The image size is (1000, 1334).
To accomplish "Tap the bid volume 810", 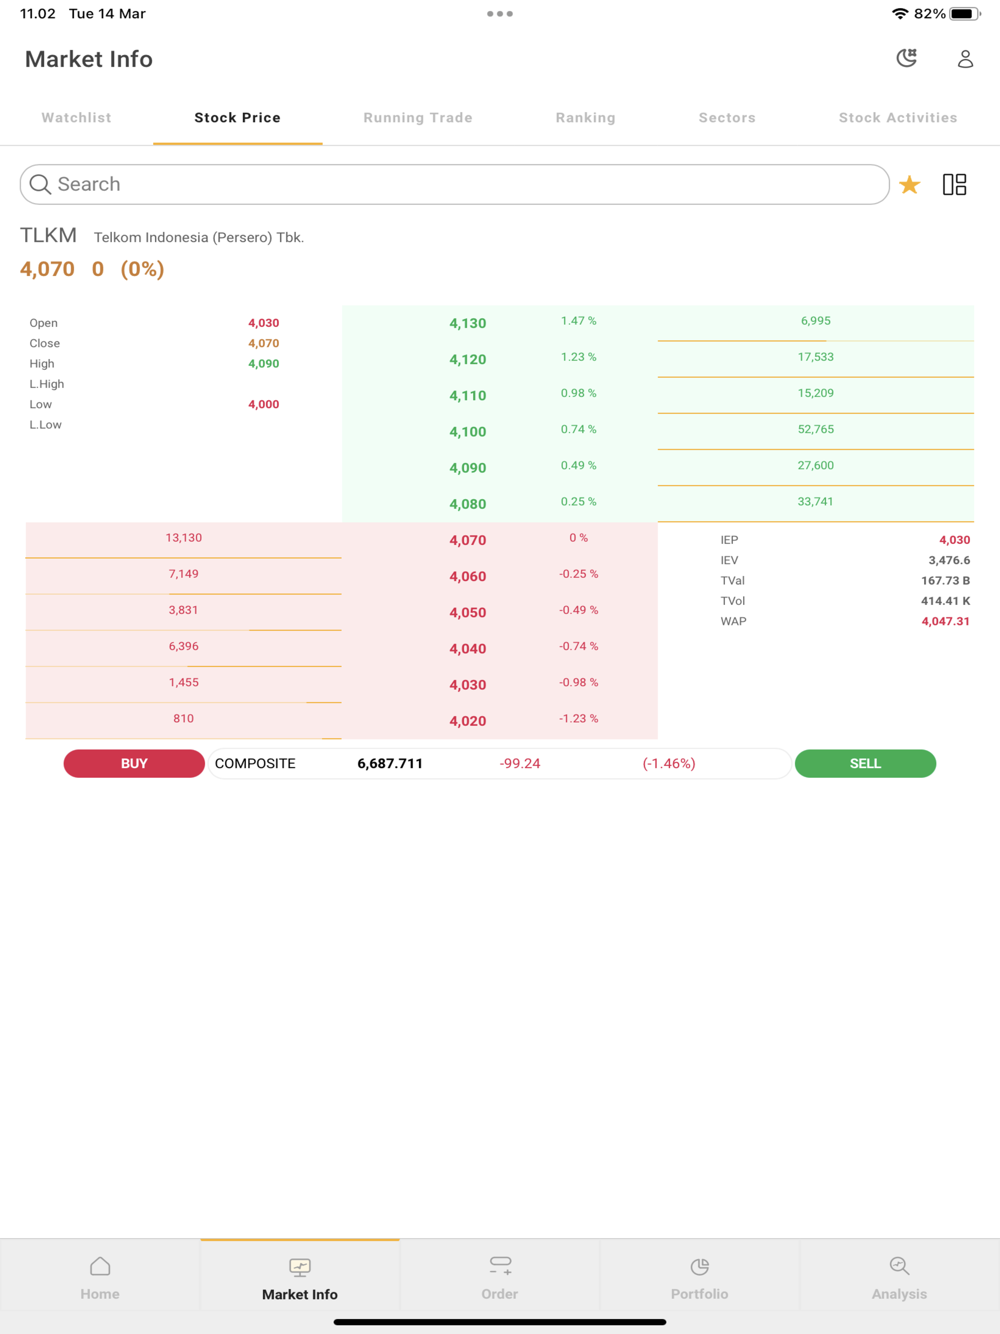I will pos(184,718).
